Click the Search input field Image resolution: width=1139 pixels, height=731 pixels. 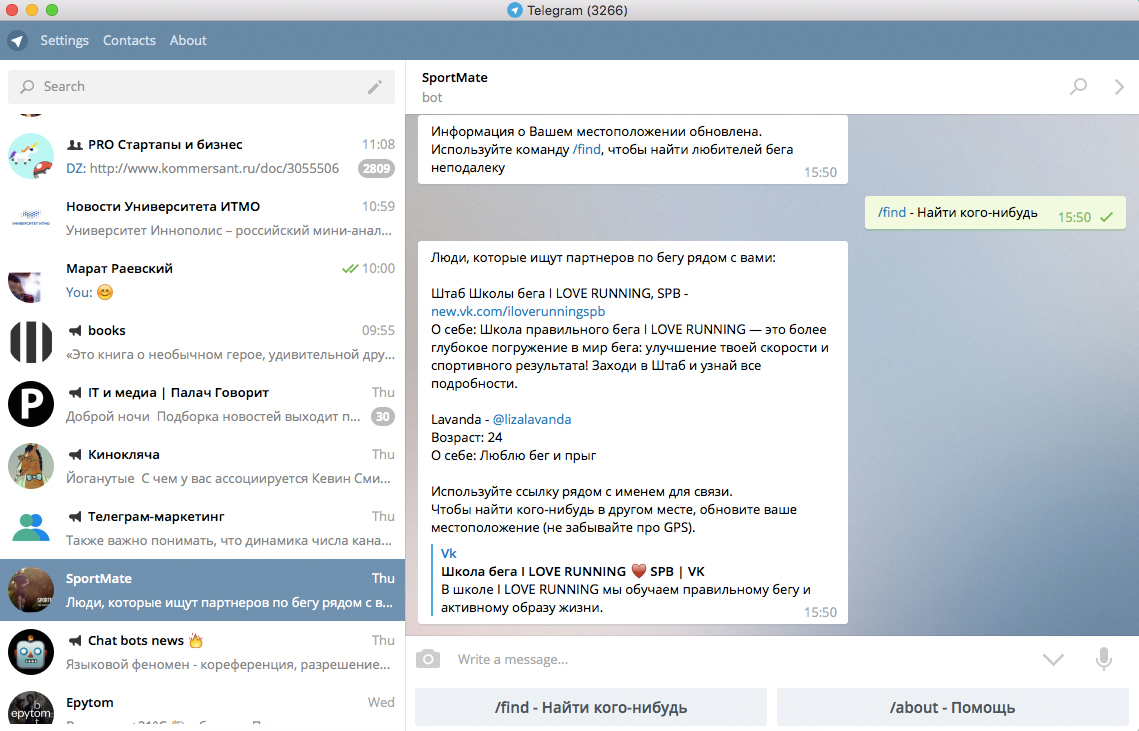[x=190, y=87]
